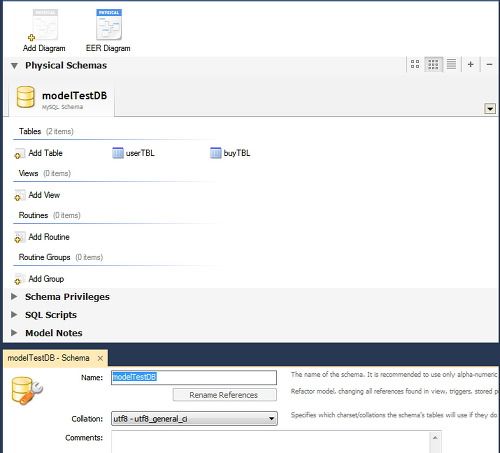This screenshot has height=453, width=500.
Task: Close the modelTestDB - Schema tab
Action: 100,358
